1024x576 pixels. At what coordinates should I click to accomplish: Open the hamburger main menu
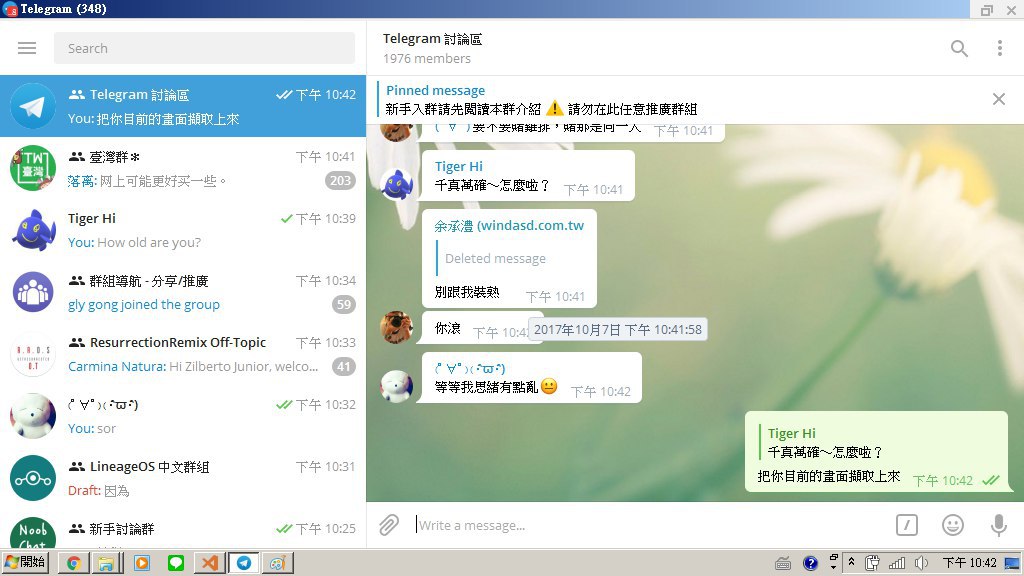27,48
